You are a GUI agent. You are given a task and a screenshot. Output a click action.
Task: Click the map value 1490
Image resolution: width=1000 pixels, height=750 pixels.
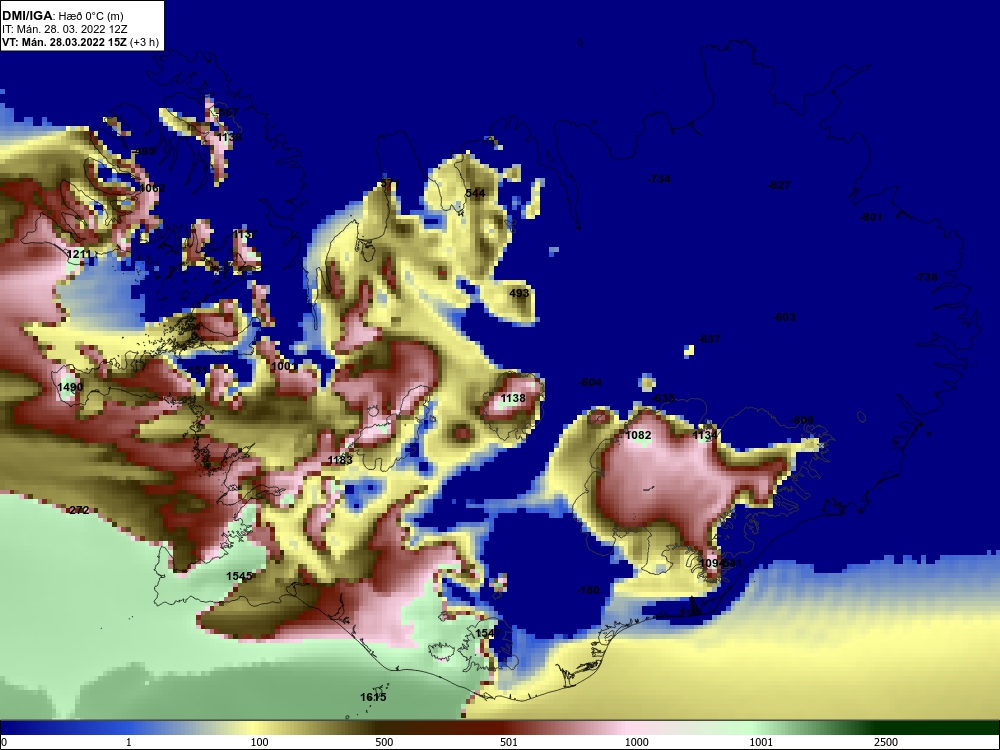tap(70, 387)
